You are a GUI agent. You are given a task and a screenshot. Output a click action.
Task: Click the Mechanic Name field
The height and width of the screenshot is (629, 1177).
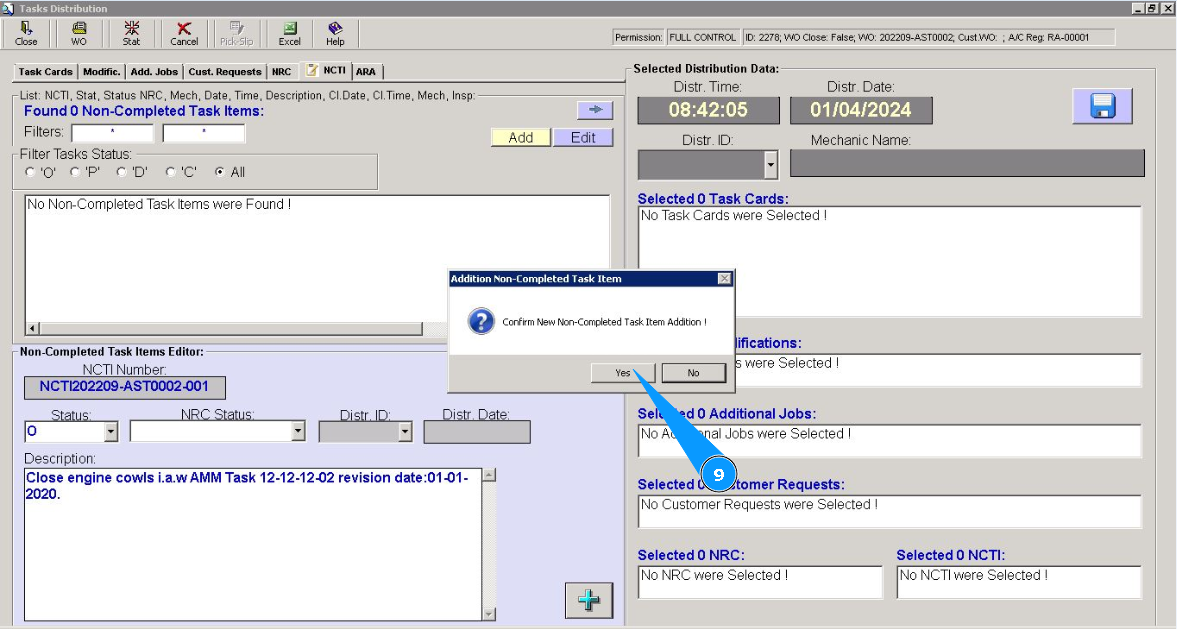point(967,164)
